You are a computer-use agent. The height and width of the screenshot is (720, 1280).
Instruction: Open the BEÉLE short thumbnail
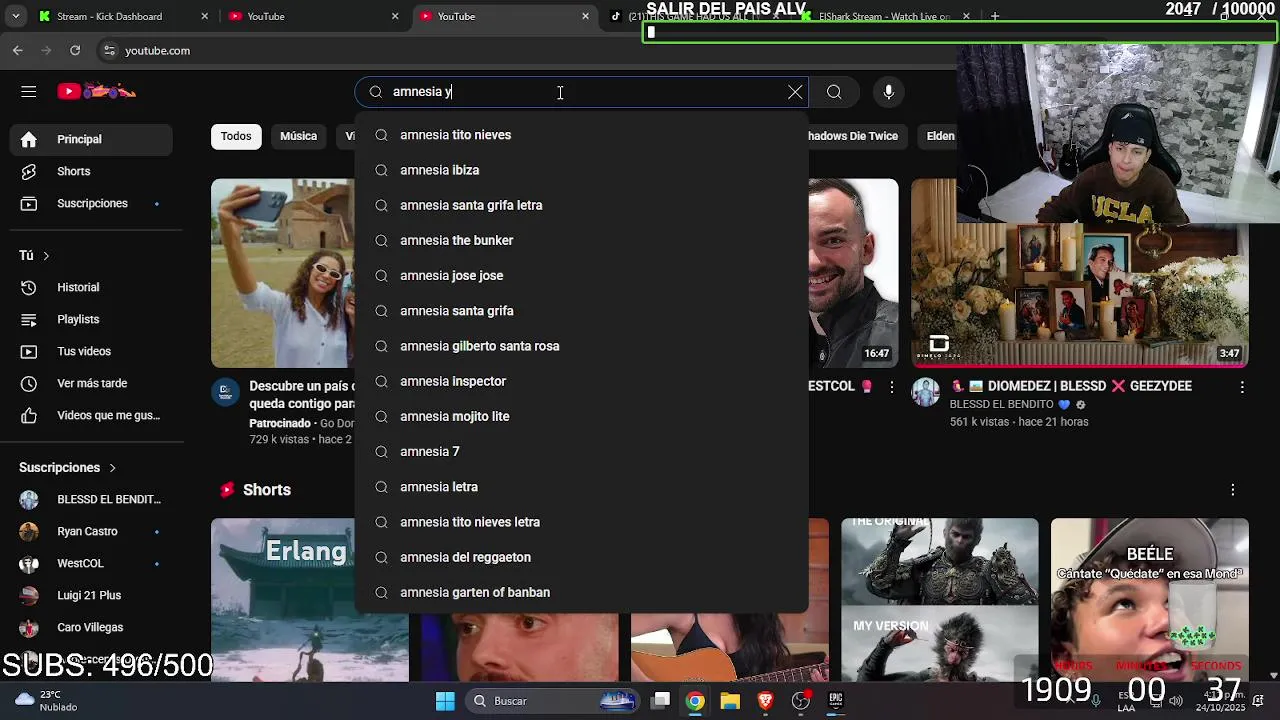coord(1149,600)
